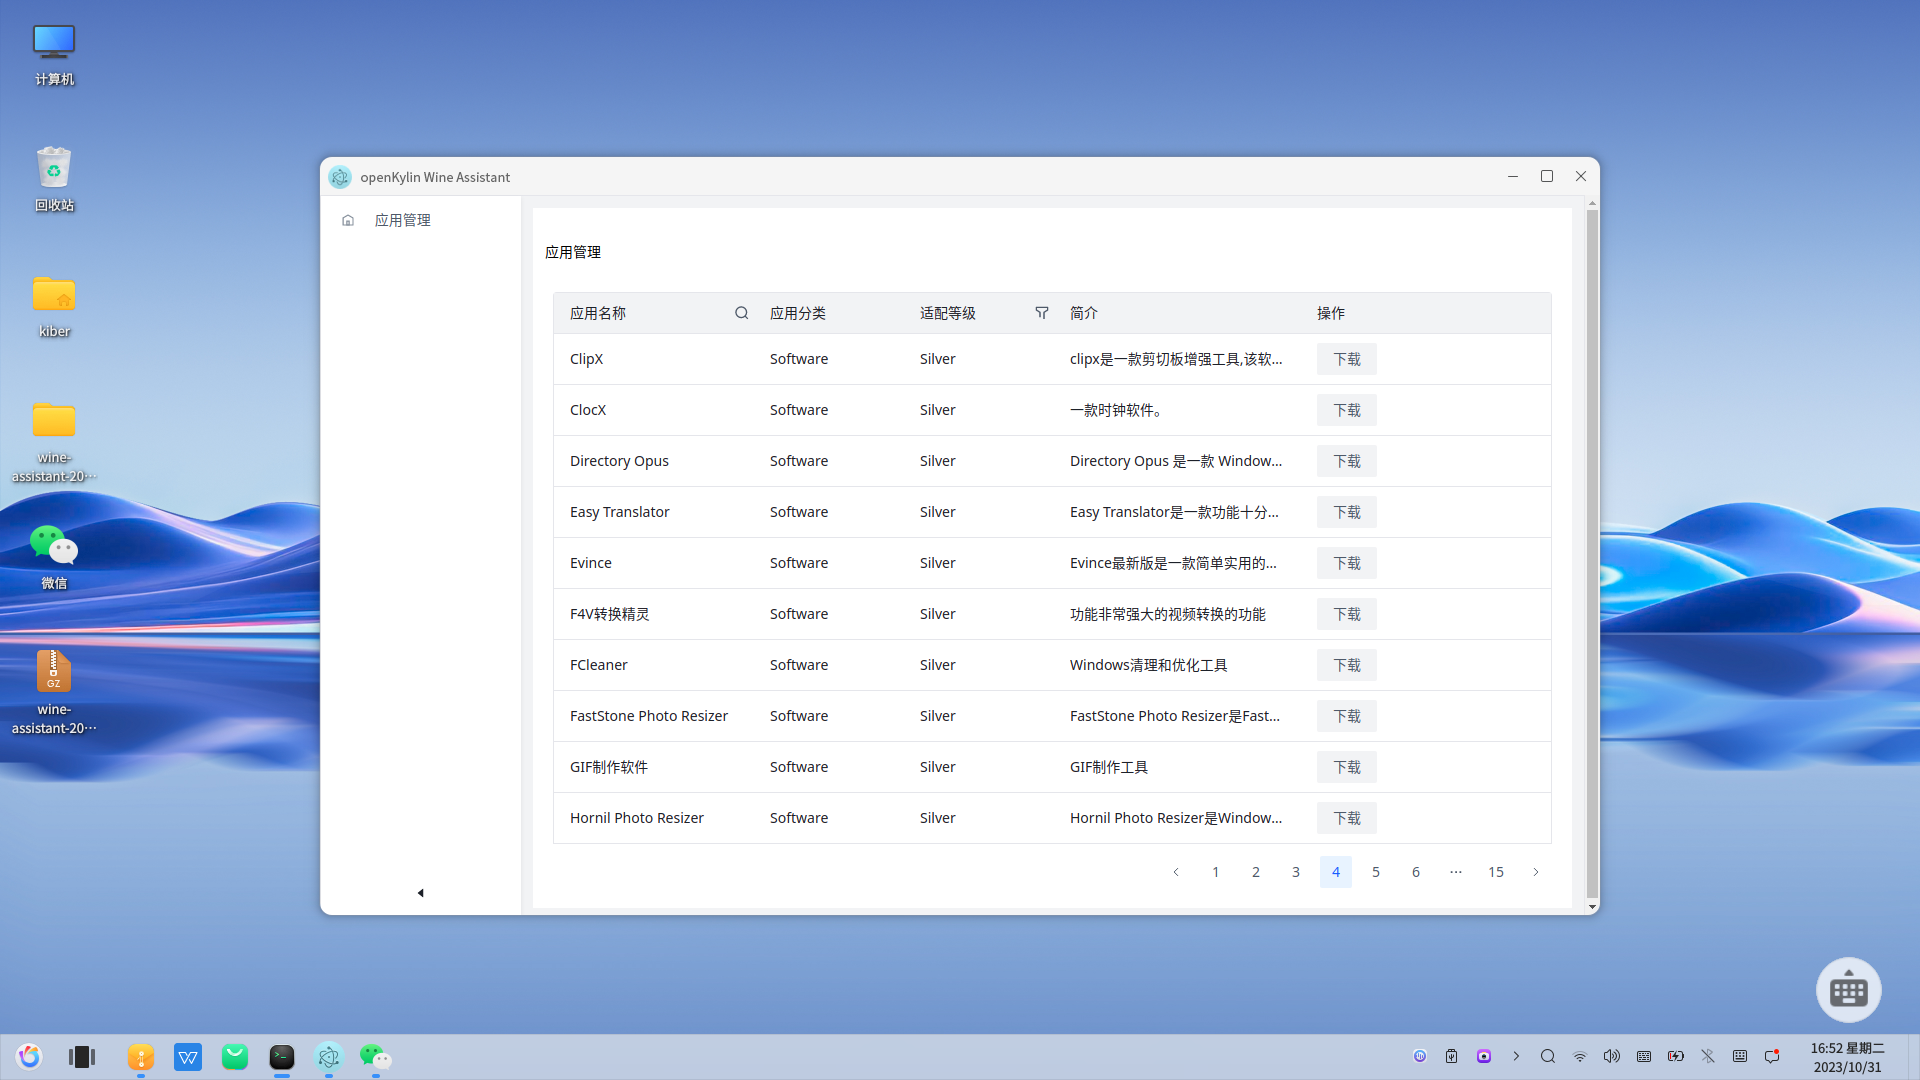Go to the previous page with the left chevron

coord(1176,872)
